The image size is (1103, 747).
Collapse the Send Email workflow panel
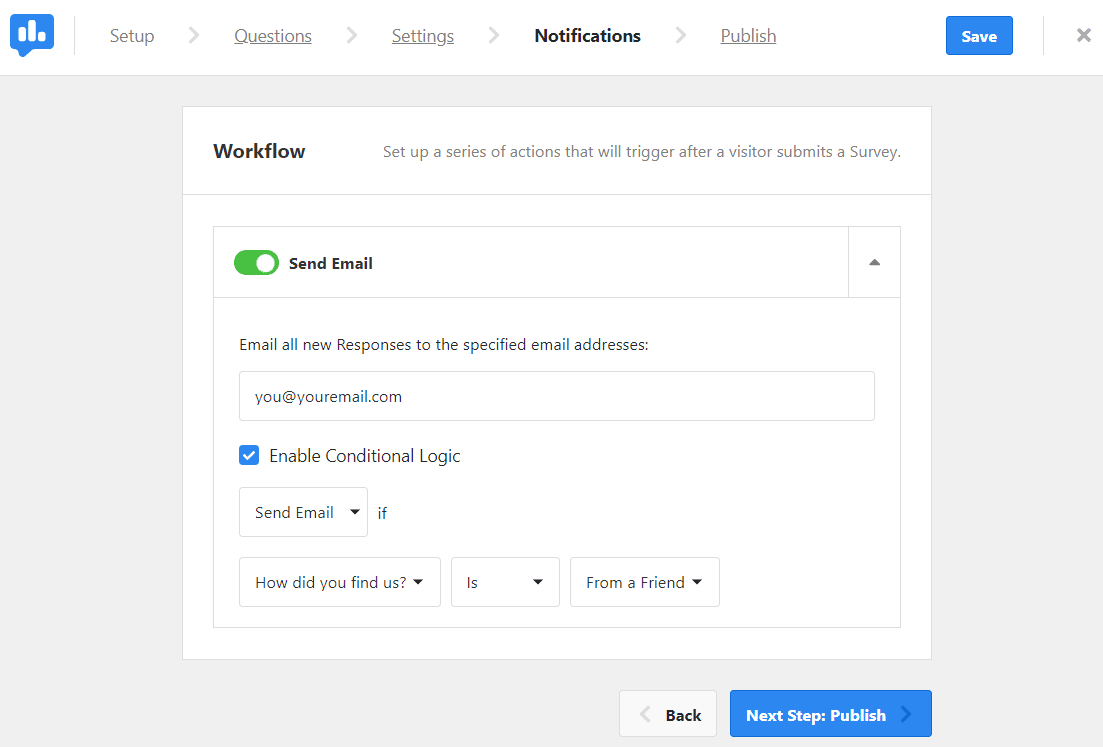point(874,261)
